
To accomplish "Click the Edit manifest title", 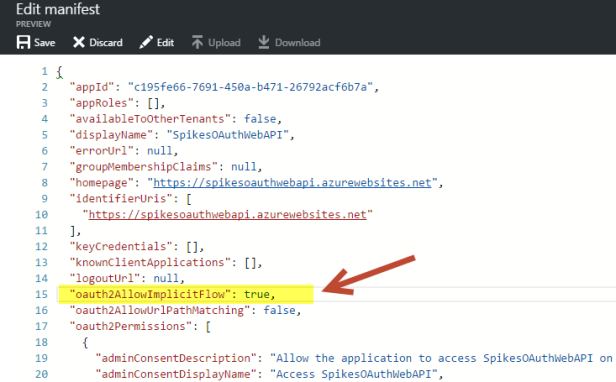I will pyautogui.click(x=58, y=9).
